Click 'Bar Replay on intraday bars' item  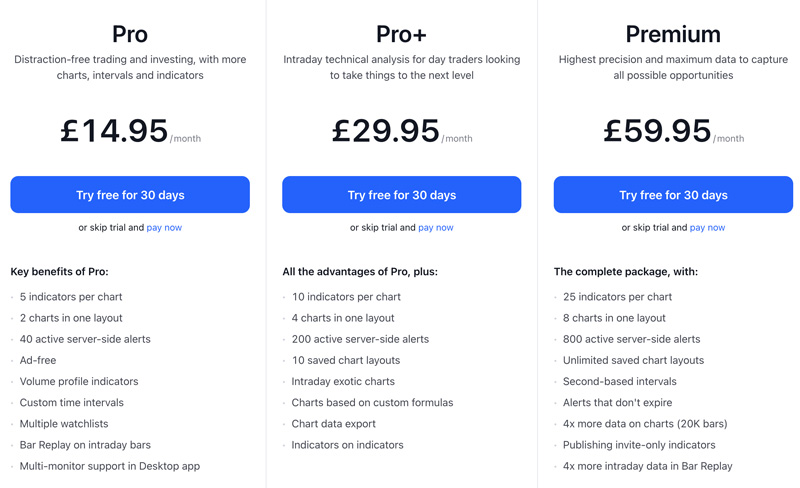coord(85,445)
